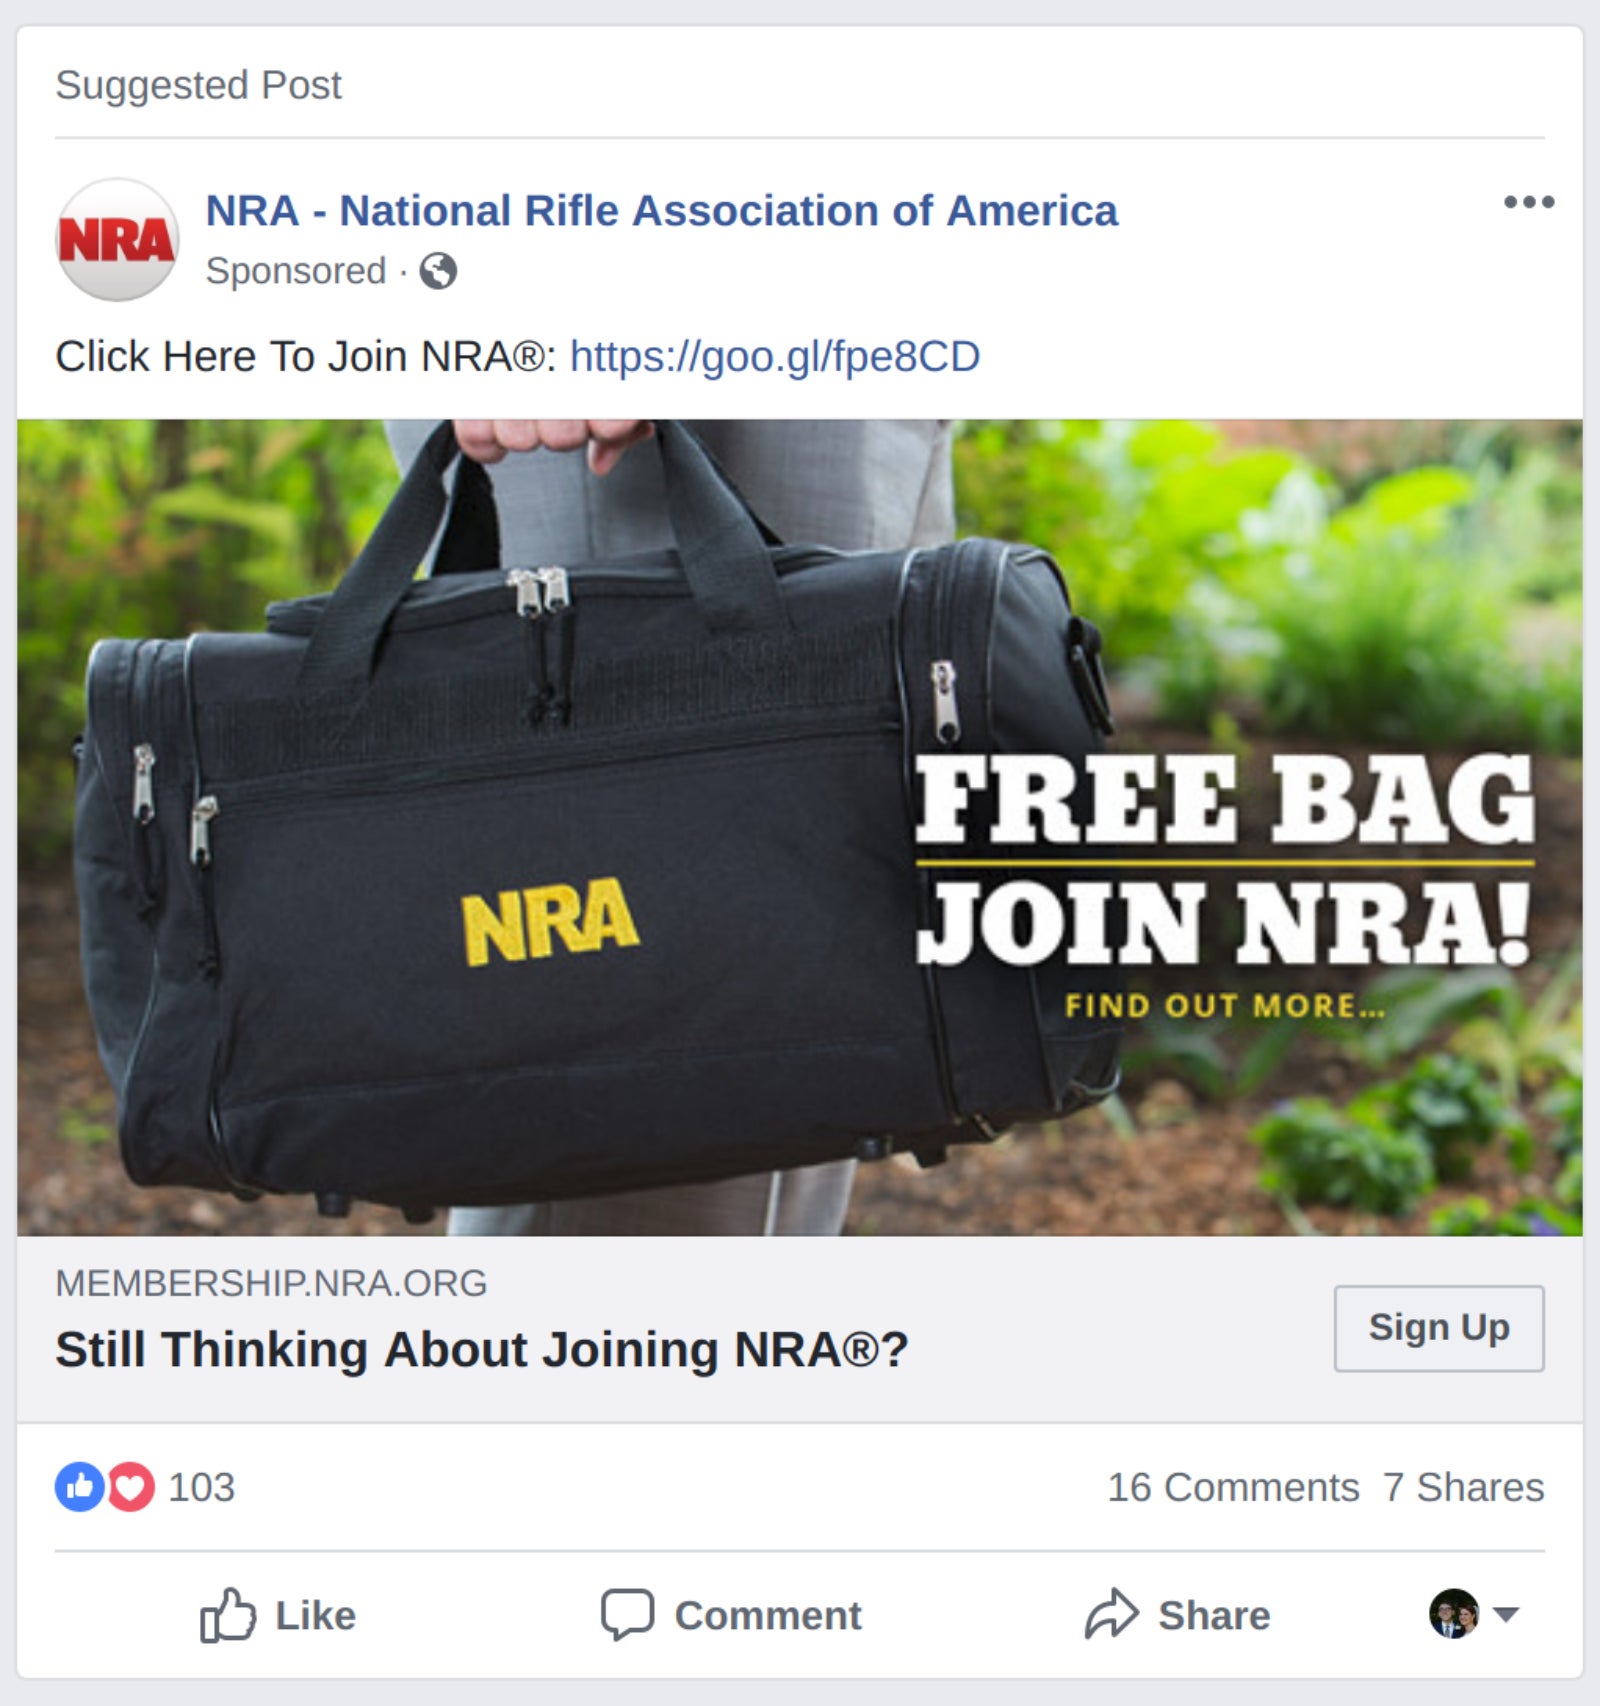Click the Still Thinking About Joining NRA headline
Screen dimensions: 1600x1706
pos(482,1349)
